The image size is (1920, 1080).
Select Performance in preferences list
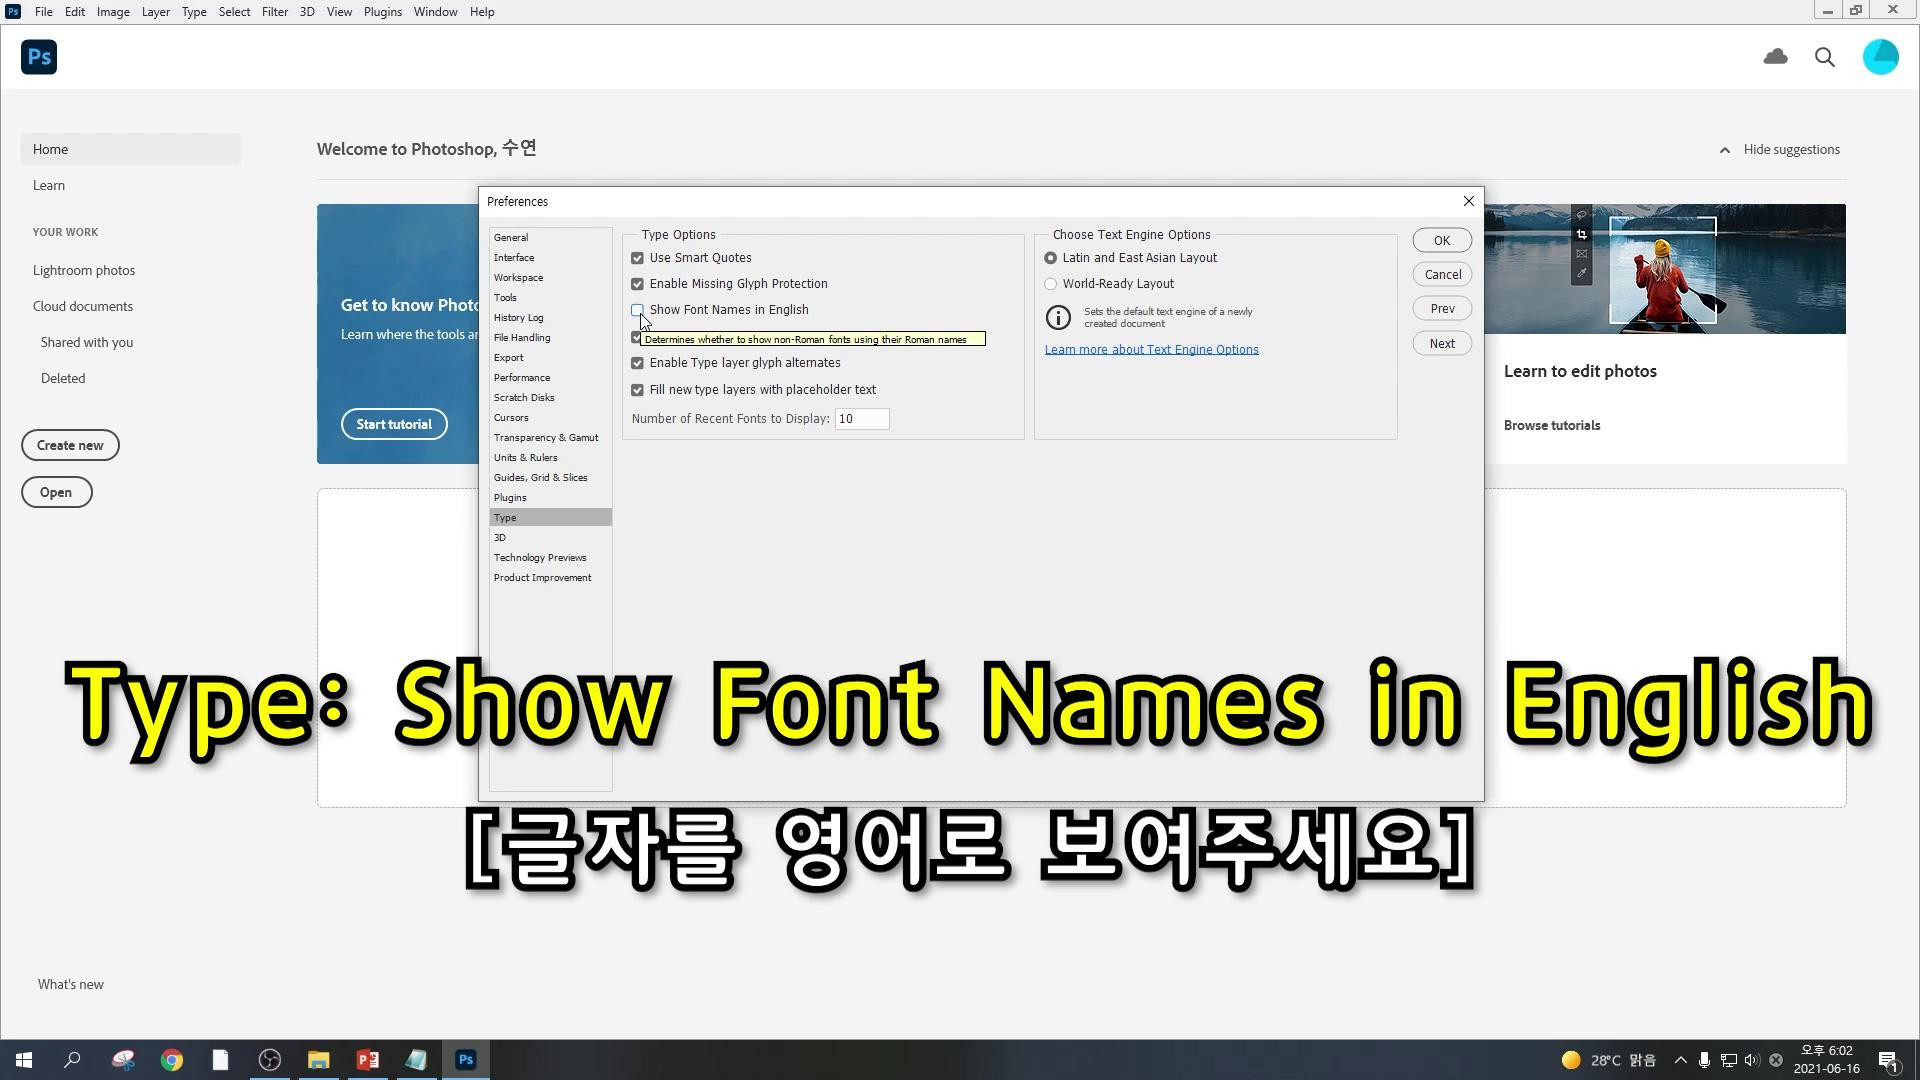[x=521, y=378]
